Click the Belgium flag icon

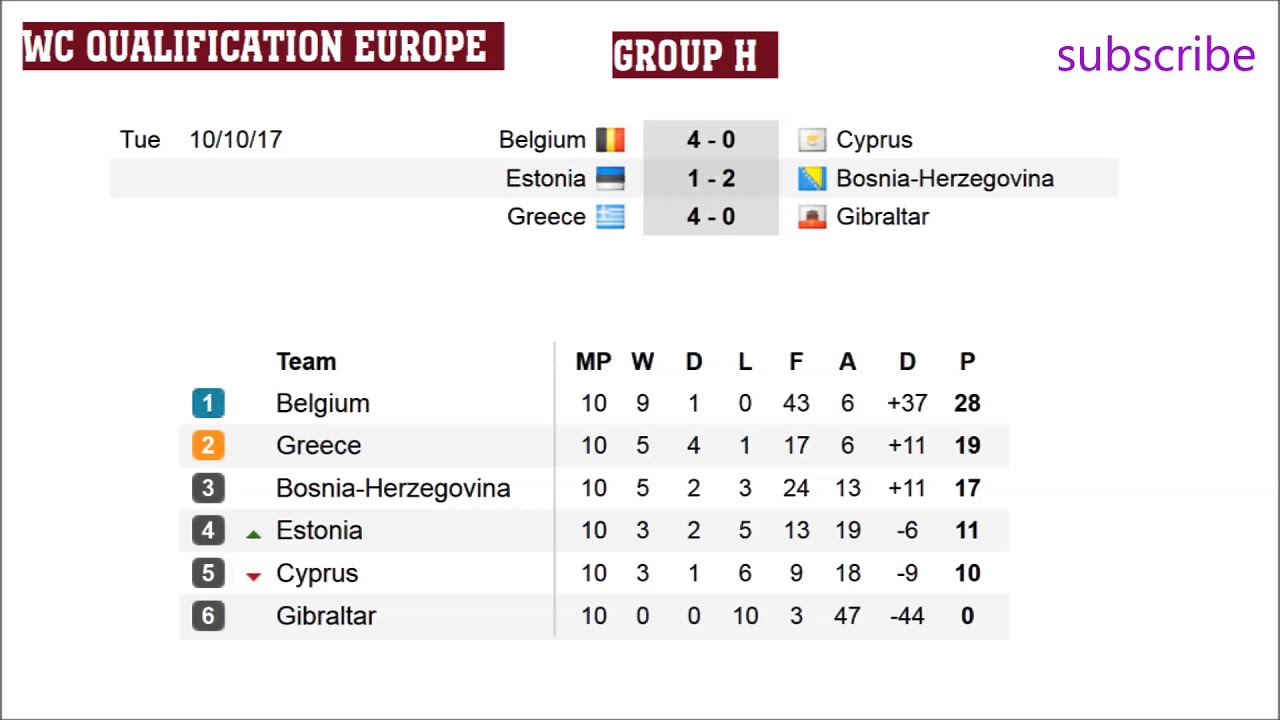pyautogui.click(x=610, y=140)
